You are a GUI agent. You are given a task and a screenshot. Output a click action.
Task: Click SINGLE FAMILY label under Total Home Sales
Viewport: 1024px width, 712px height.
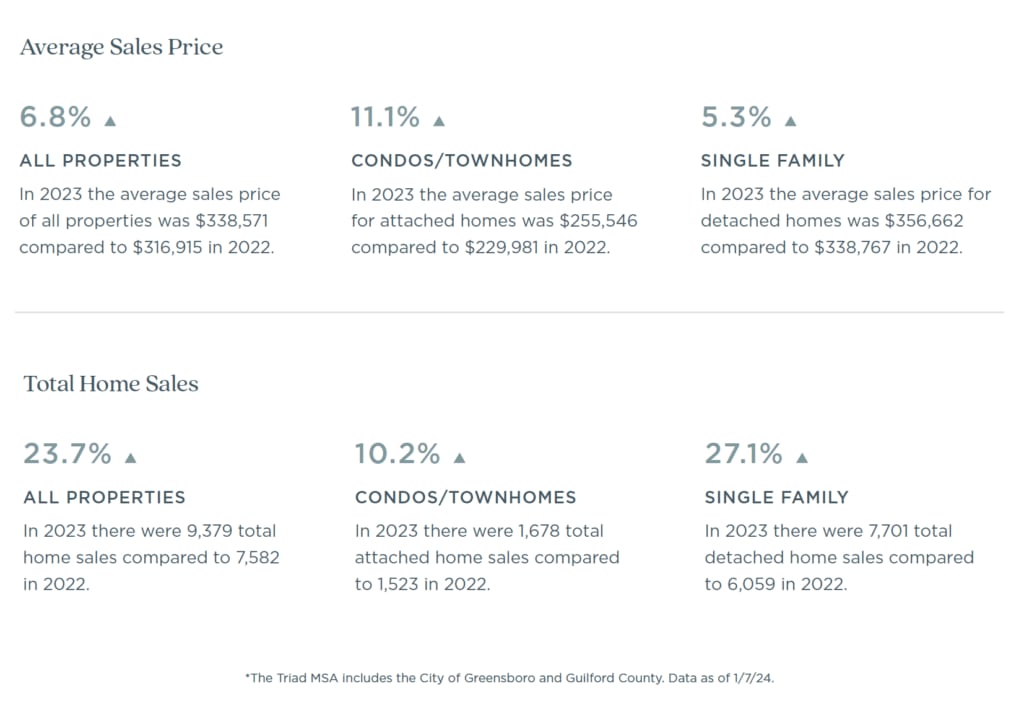pyautogui.click(x=776, y=498)
